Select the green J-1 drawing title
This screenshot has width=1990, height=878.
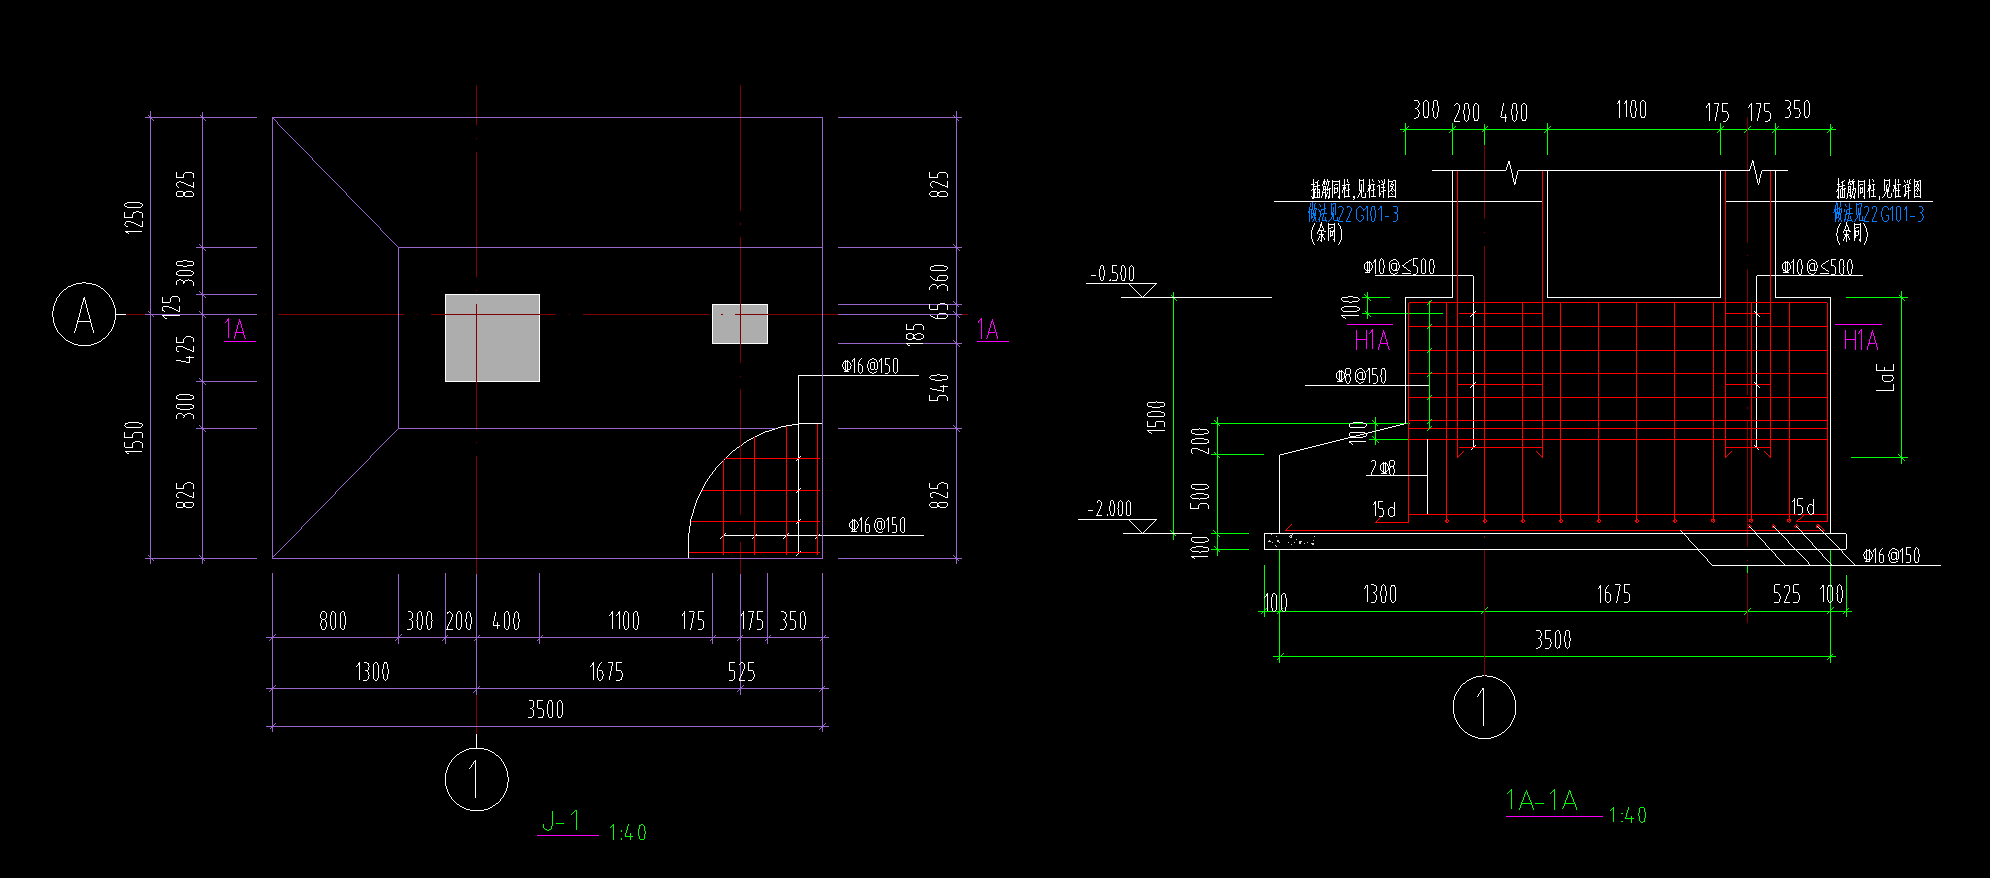(561, 821)
